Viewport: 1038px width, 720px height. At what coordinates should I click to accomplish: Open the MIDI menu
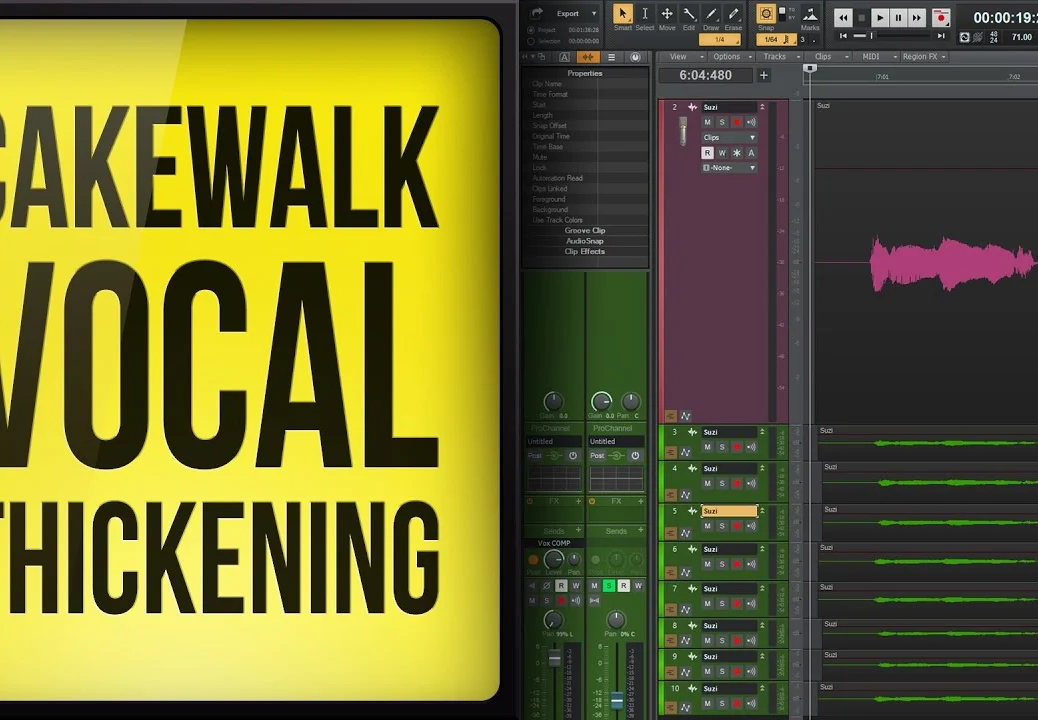(x=878, y=57)
